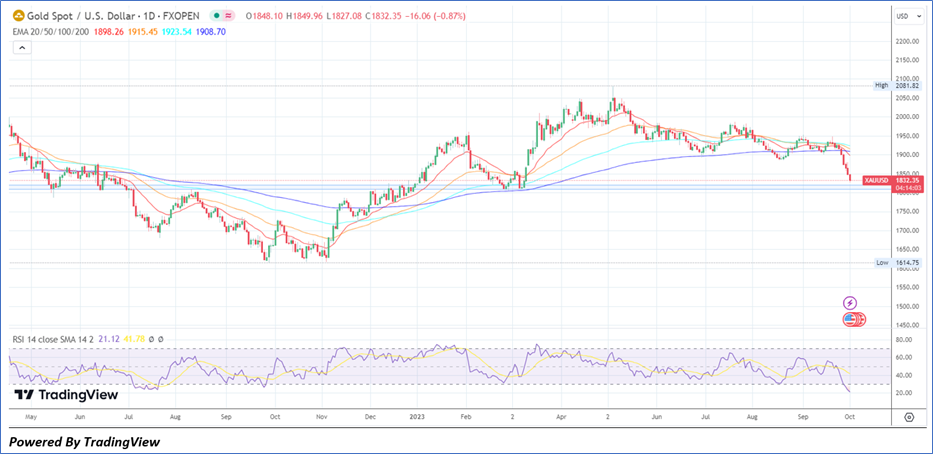Click the Low 1614.75 price label
The height and width of the screenshot is (454, 933).
898,262
